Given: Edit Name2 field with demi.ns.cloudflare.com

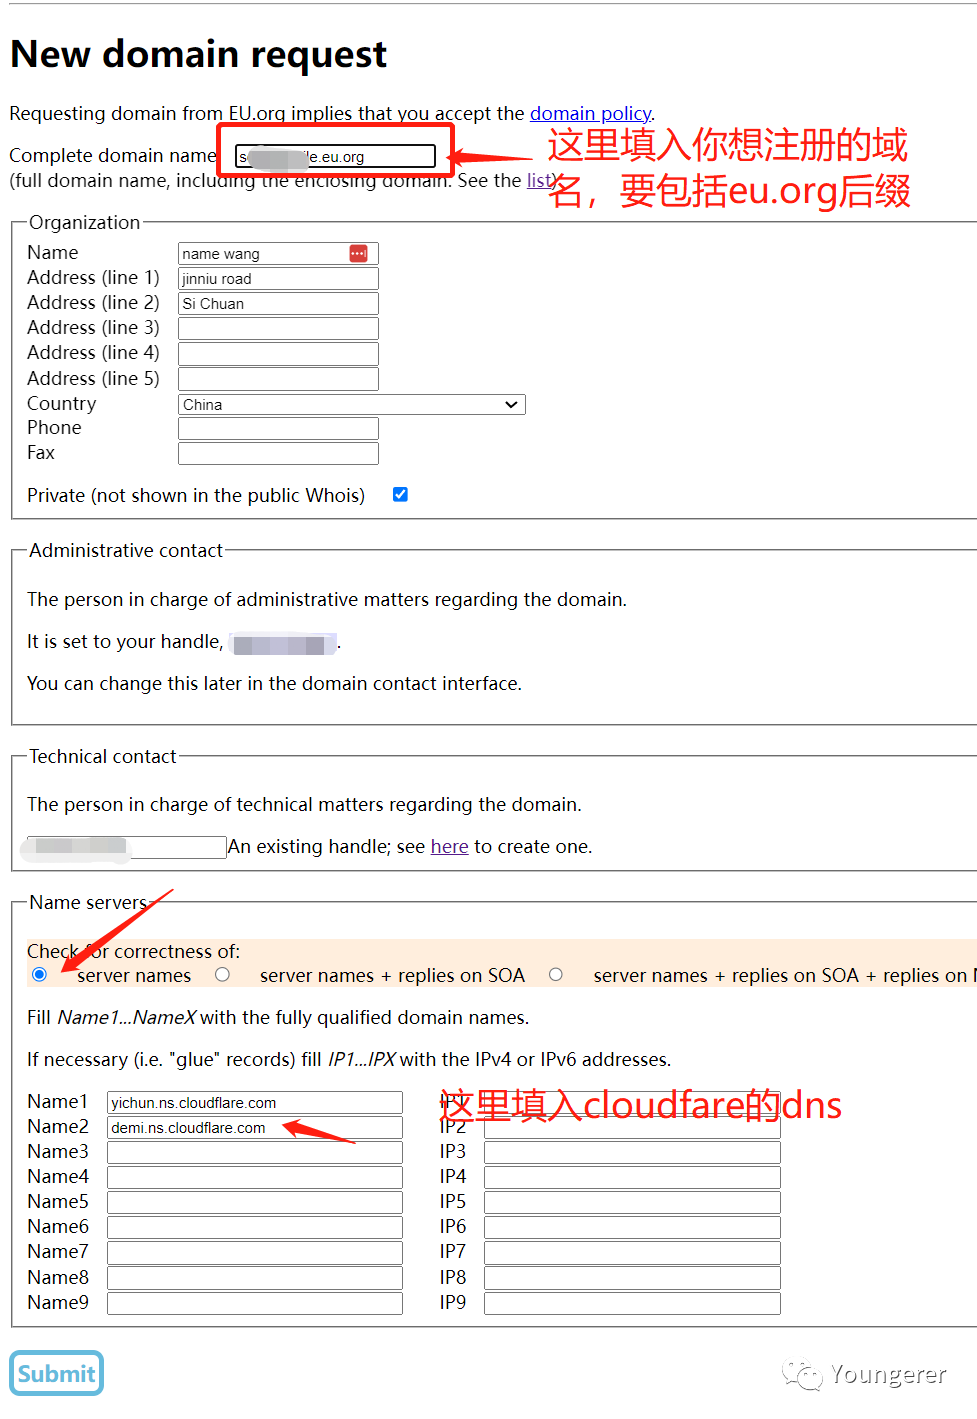Looking at the screenshot, I should (x=255, y=1127).
